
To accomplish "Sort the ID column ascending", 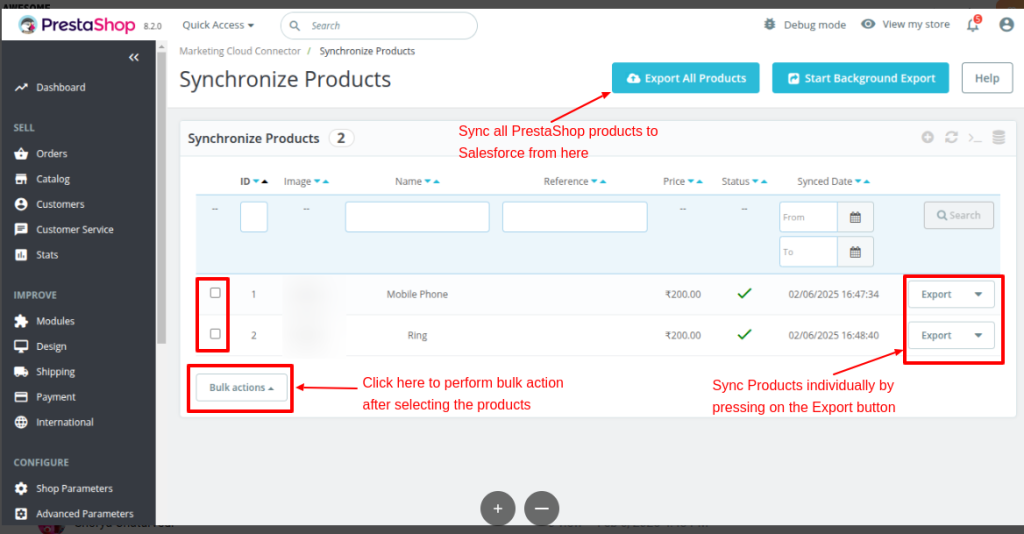I will [264, 181].
